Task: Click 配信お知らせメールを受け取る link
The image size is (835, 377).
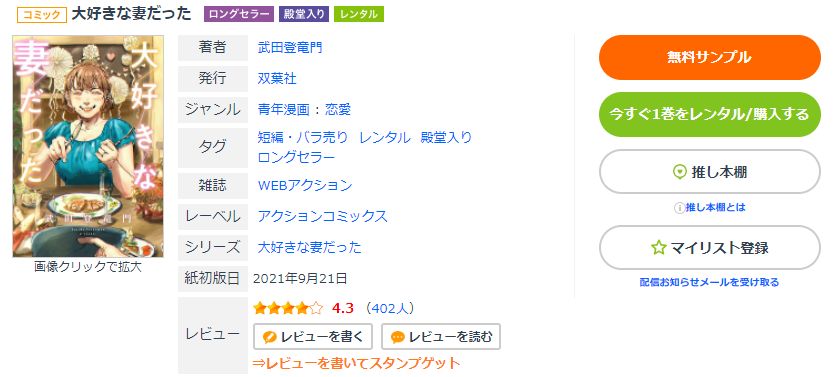Action: click(x=709, y=282)
